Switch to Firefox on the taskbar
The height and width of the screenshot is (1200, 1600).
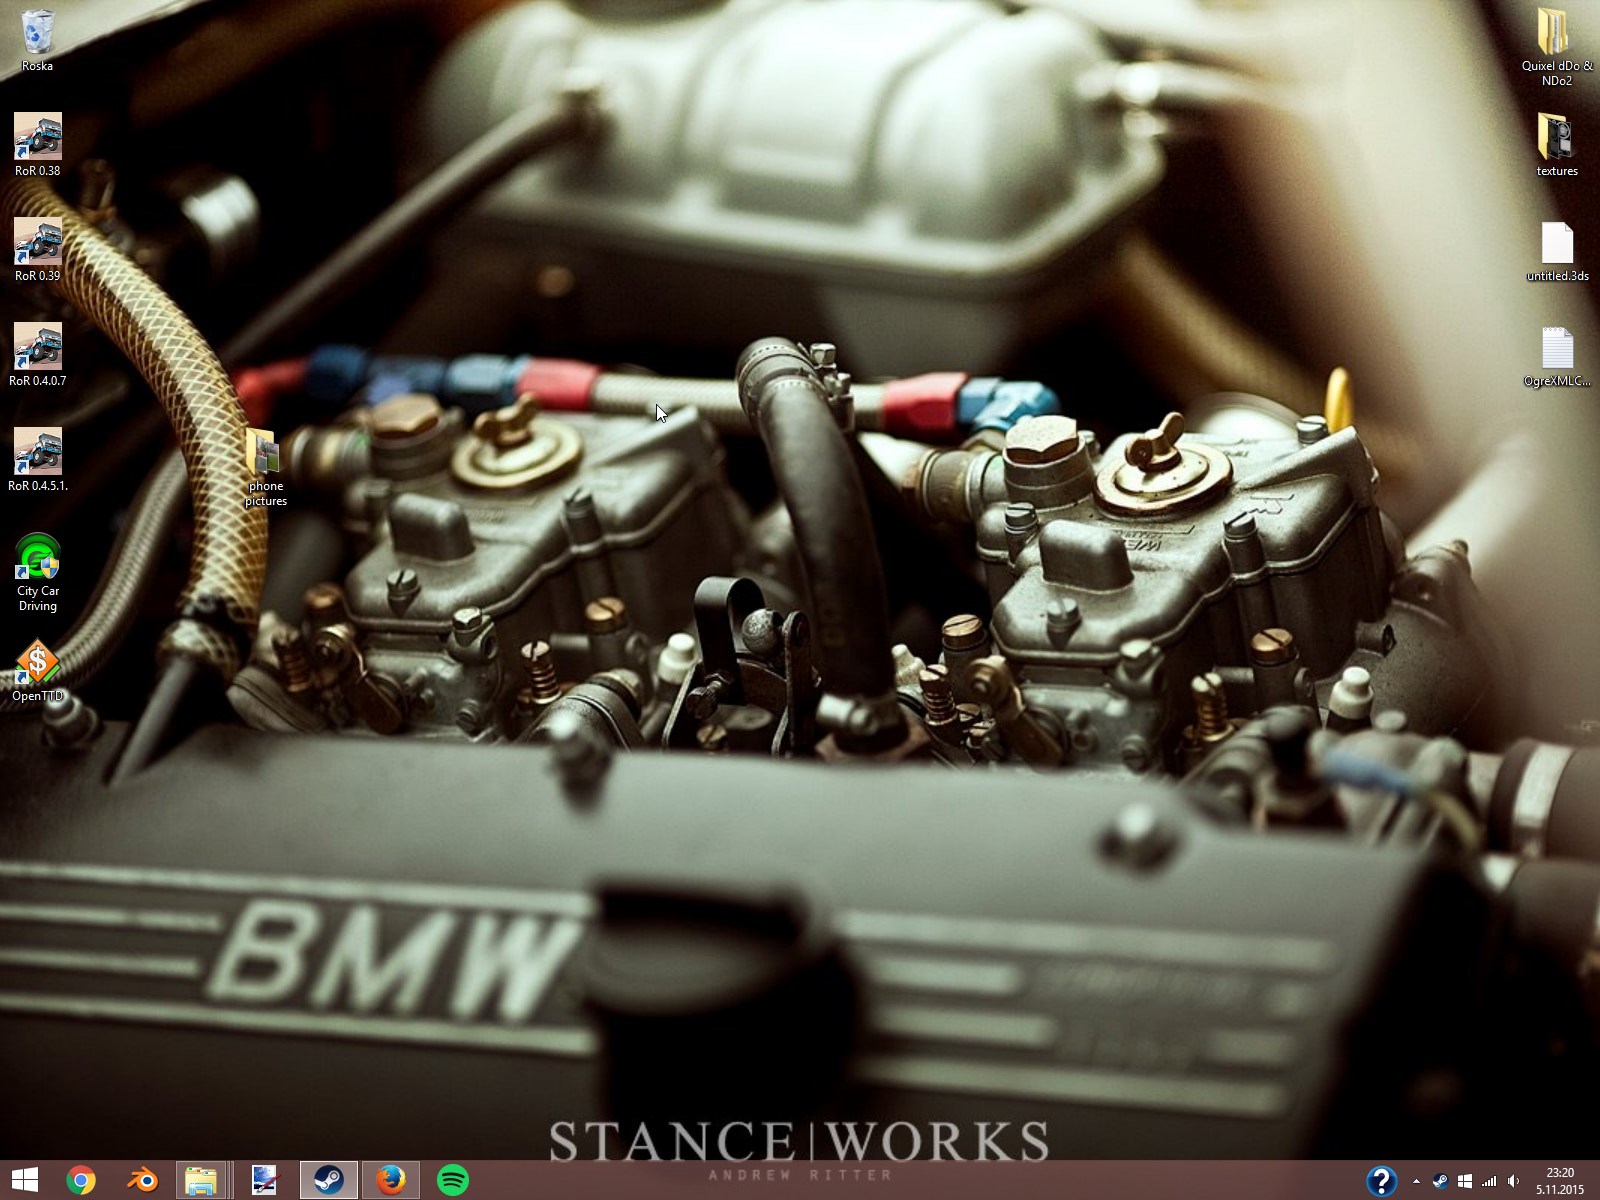(x=390, y=1180)
